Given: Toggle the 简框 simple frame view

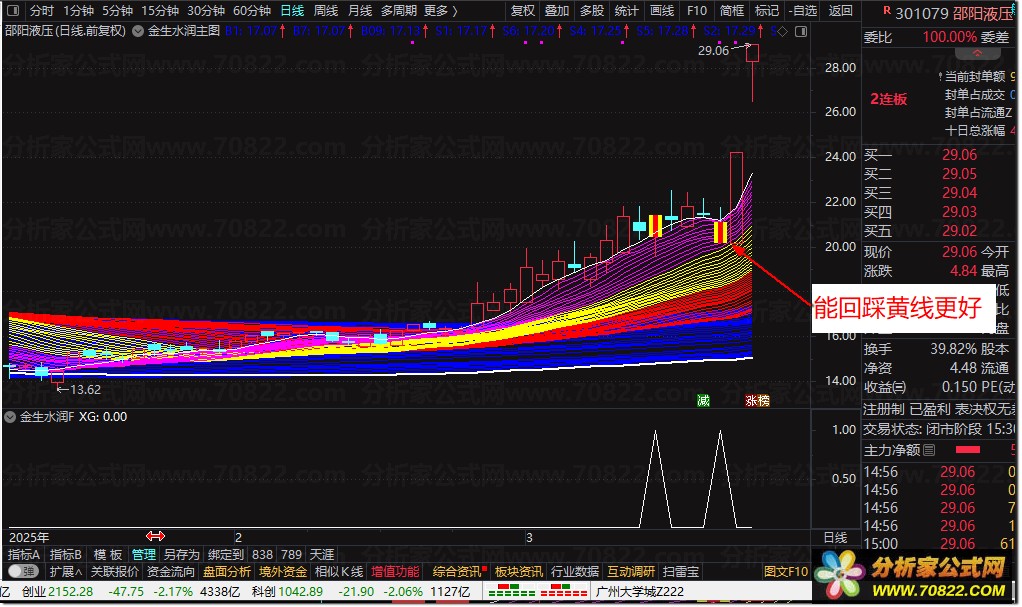Looking at the screenshot, I should pyautogui.click(x=731, y=10).
